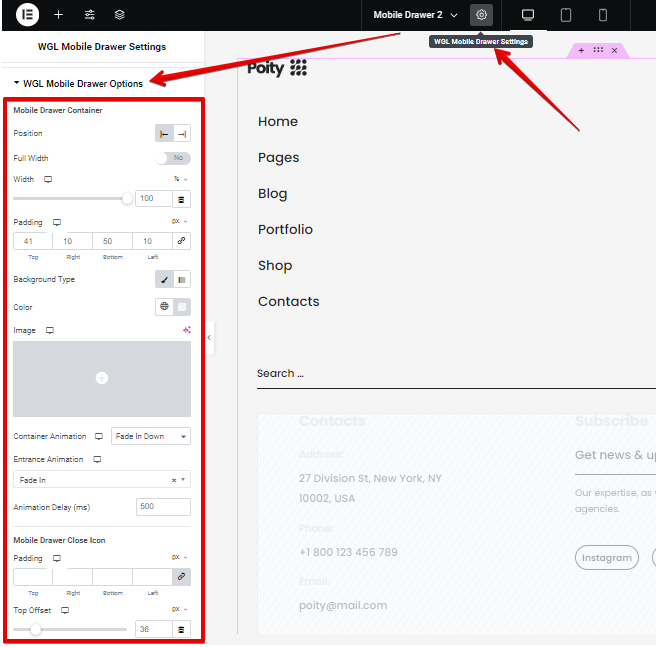Open the Add Element plus button
Image resolution: width=656 pixels, height=647 pixels.
(59, 15)
